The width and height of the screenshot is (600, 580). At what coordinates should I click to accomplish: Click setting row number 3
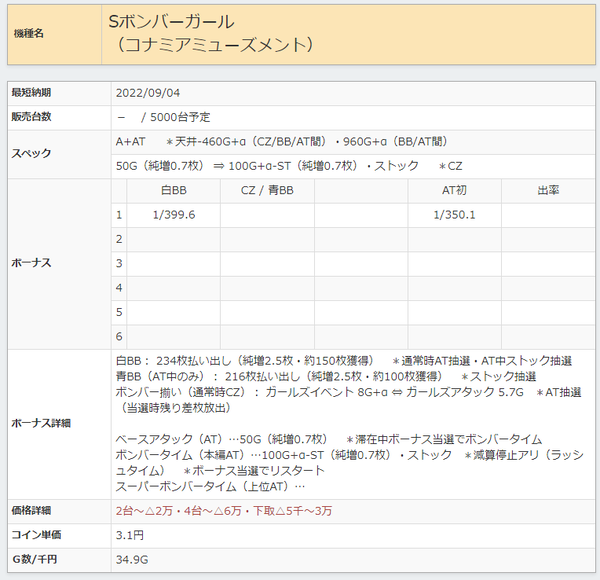tap(119, 264)
